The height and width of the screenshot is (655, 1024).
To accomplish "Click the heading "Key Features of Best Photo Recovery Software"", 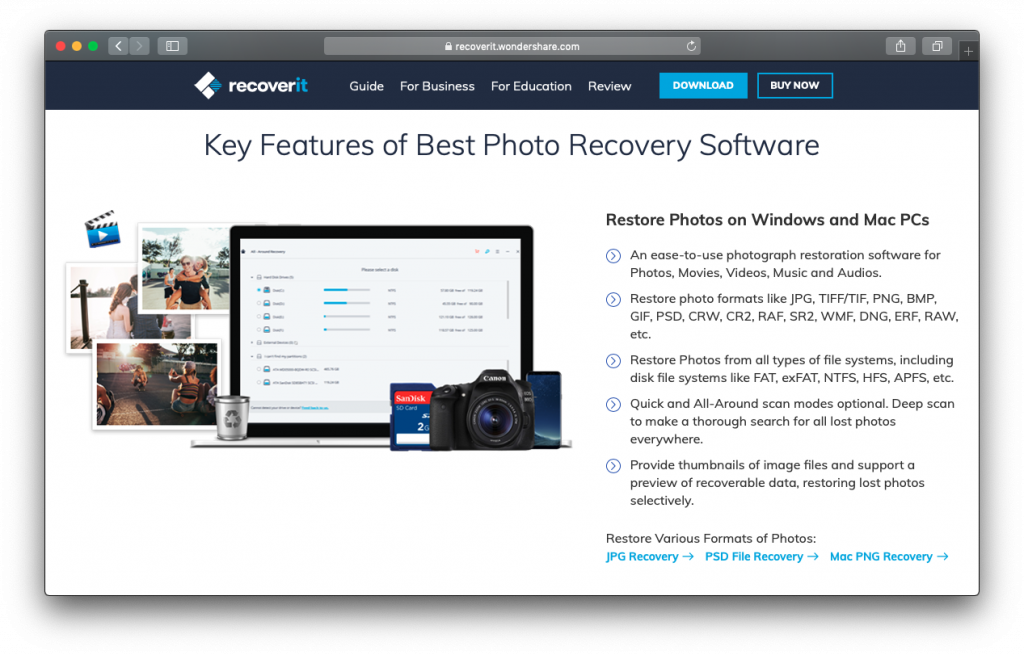I will click(x=511, y=145).
